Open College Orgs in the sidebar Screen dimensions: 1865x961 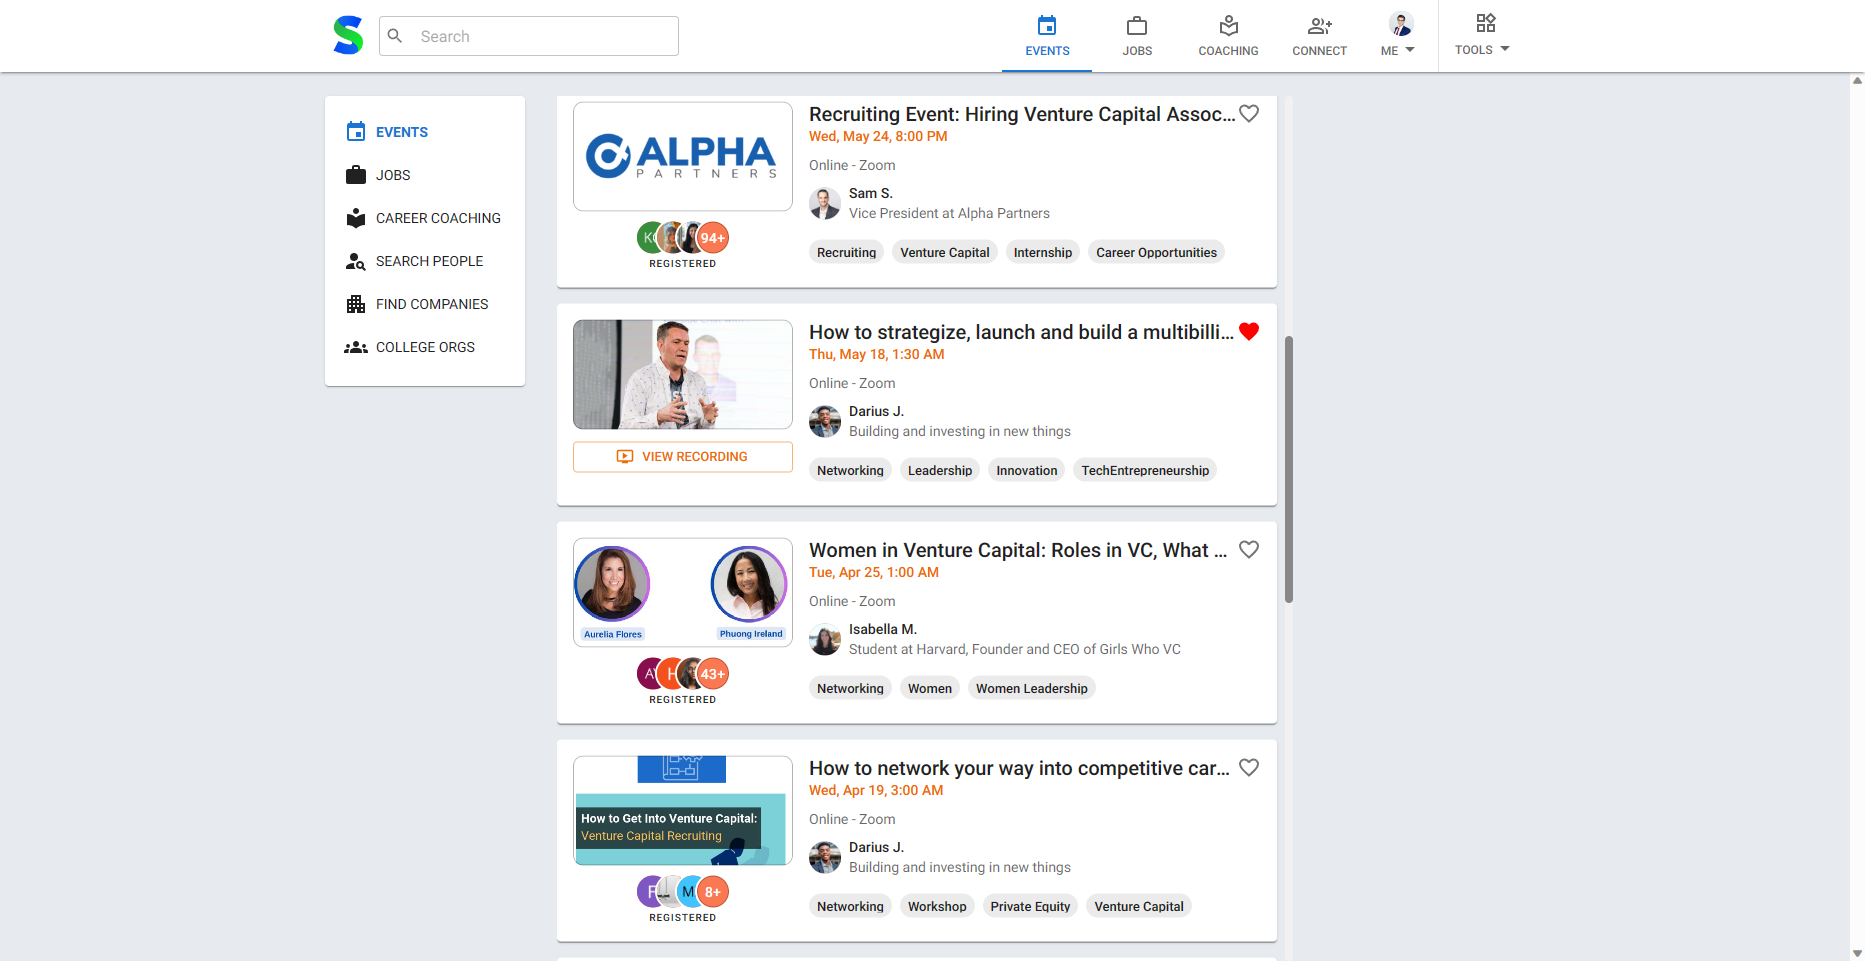click(x=425, y=347)
